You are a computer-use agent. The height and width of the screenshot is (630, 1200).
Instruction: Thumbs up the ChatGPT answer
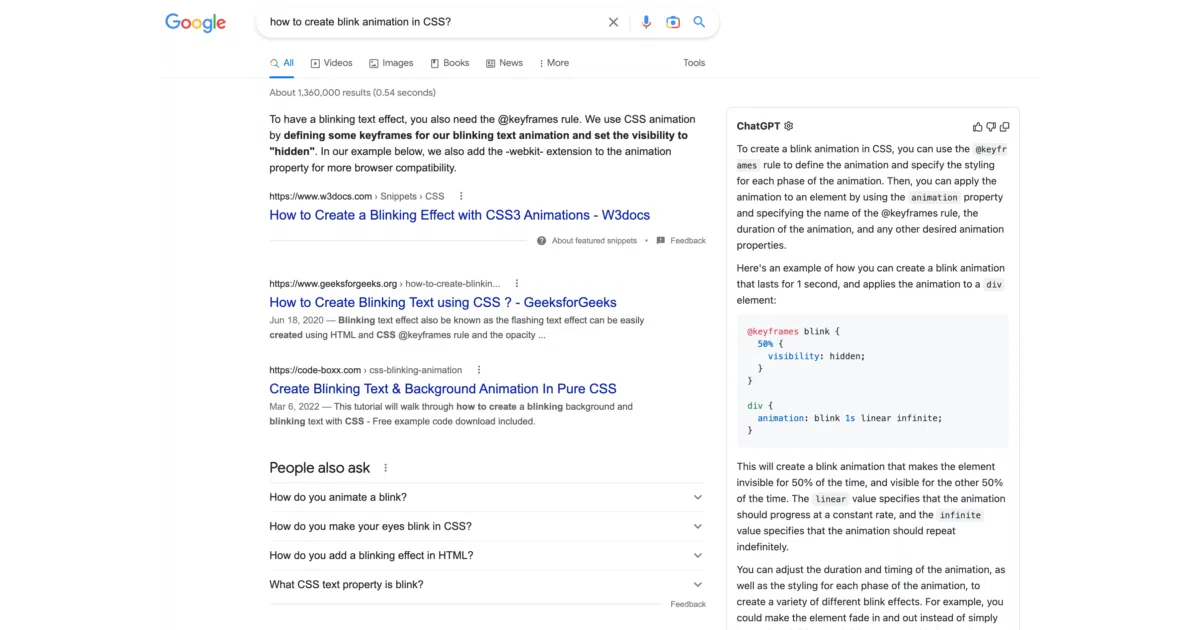click(x=978, y=127)
